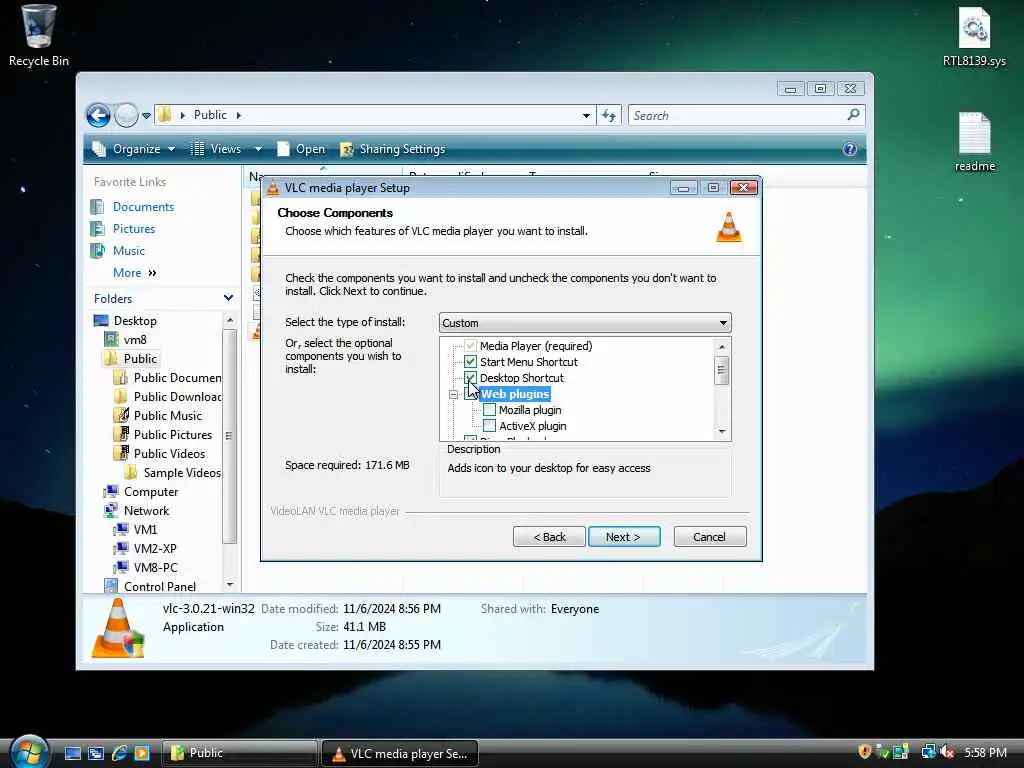The width and height of the screenshot is (1024, 768).
Task: Open recent pages dropdown beside navigation arrows
Action: coord(146,116)
